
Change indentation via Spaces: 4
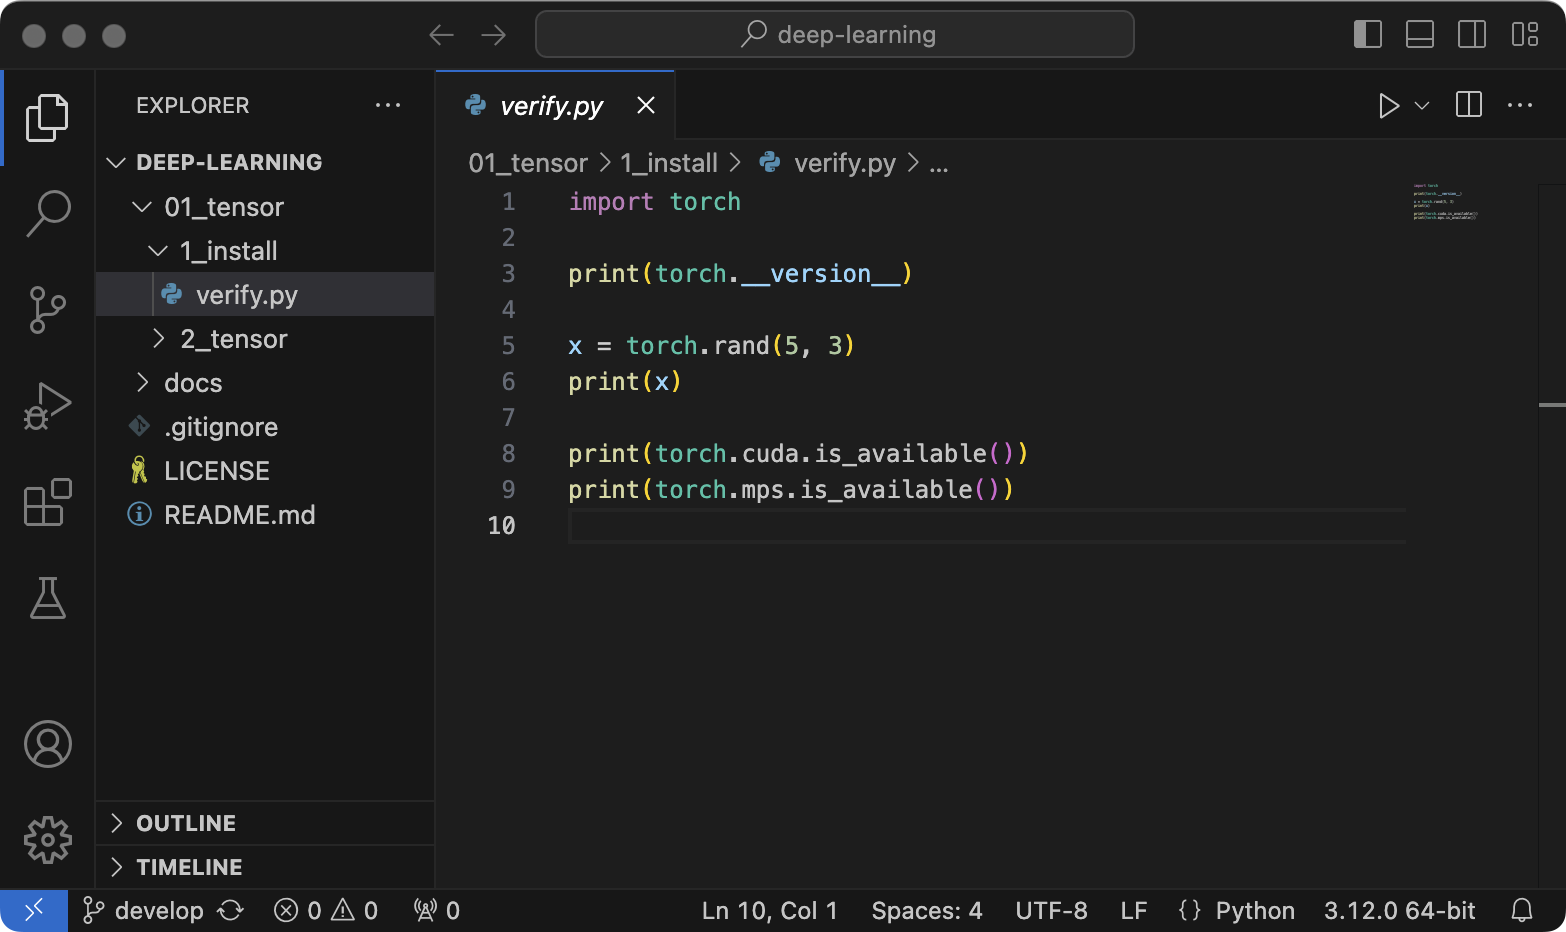[927, 910]
